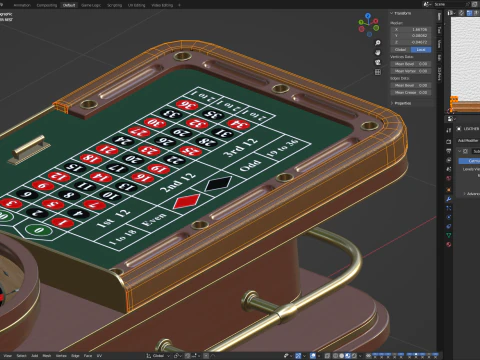Open the Modifiers wrench tab icon
Image resolution: width=480 pixels, height=360 pixels.
(x=449, y=199)
